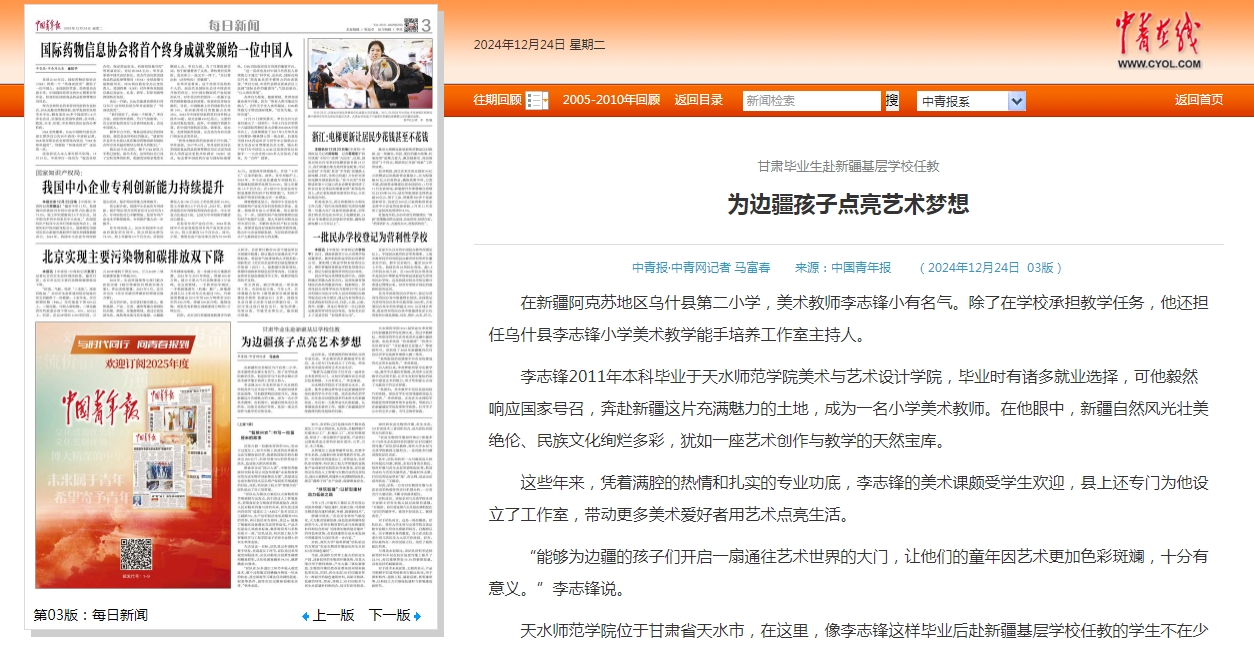The image size is (1254, 649).
Task: Click the 往期回顾 text label
Action: (x=497, y=100)
